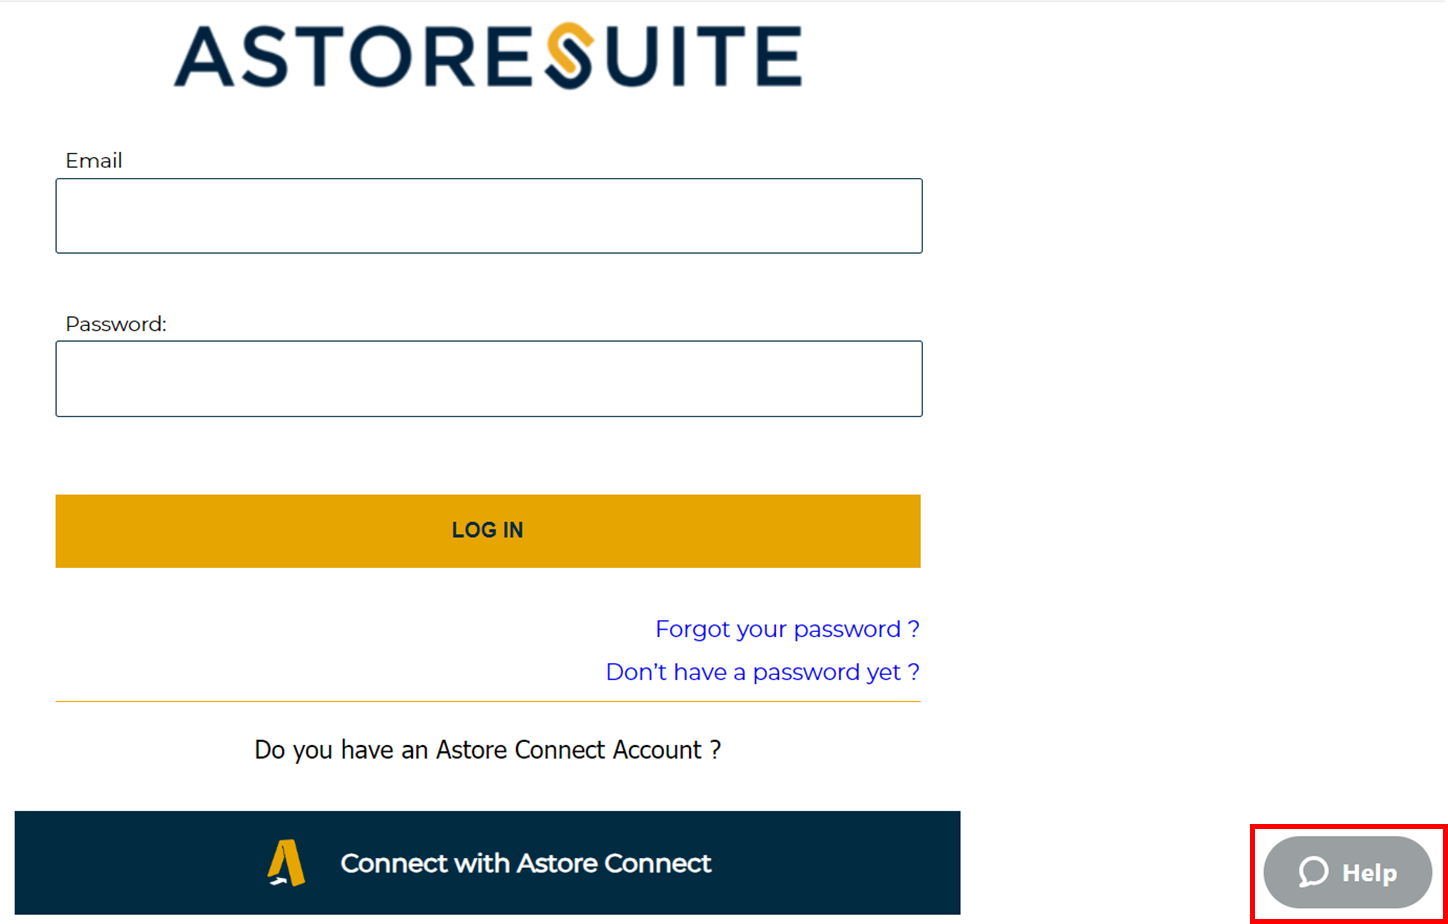Click the AstoreSuite logo at top
Viewport: 1448px width, 924px height.
488,57
